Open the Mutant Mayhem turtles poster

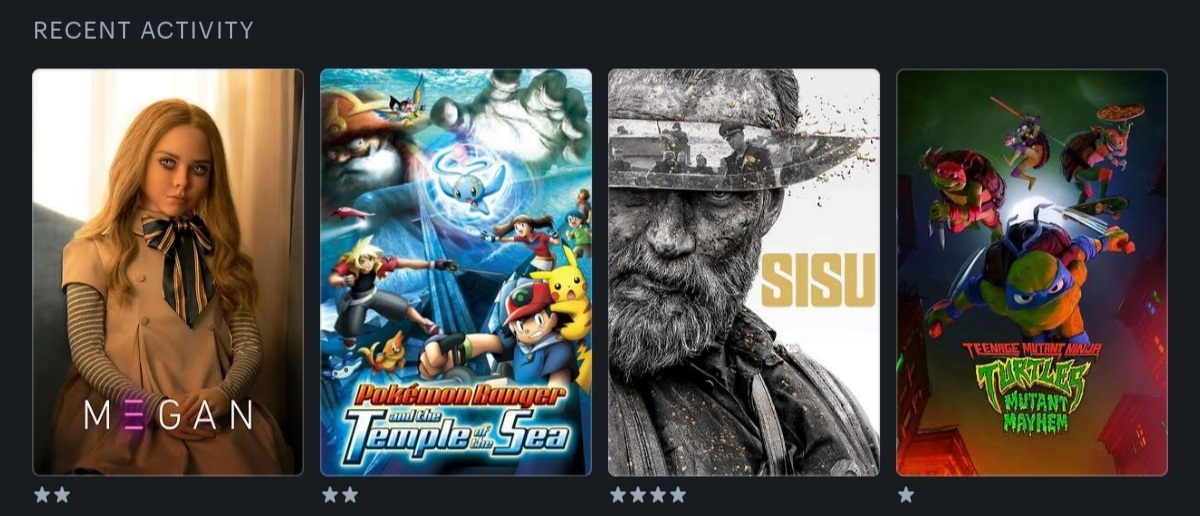(1032, 272)
